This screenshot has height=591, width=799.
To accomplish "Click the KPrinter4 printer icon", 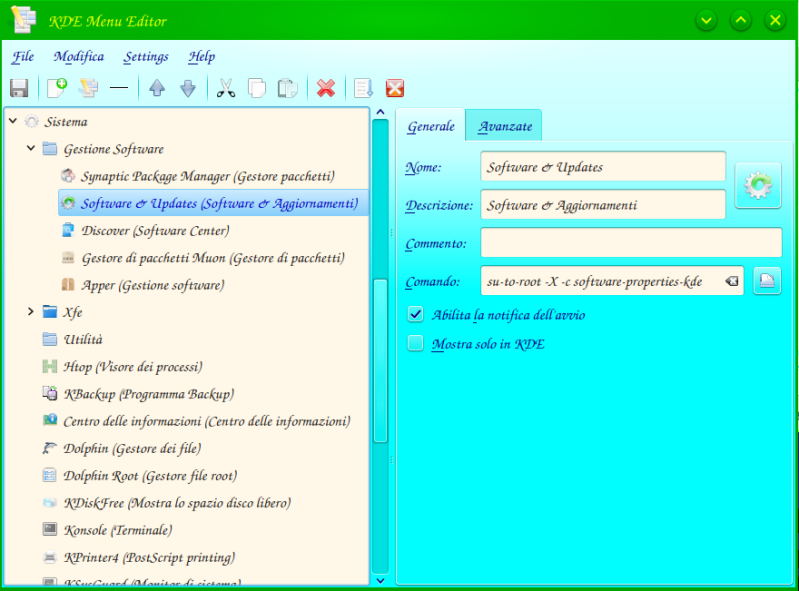I will click(49, 557).
